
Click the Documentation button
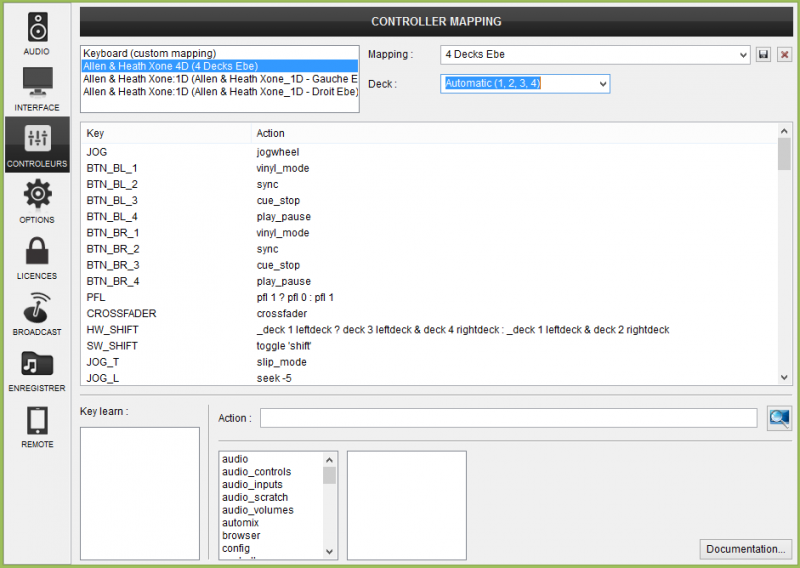(746, 549)
